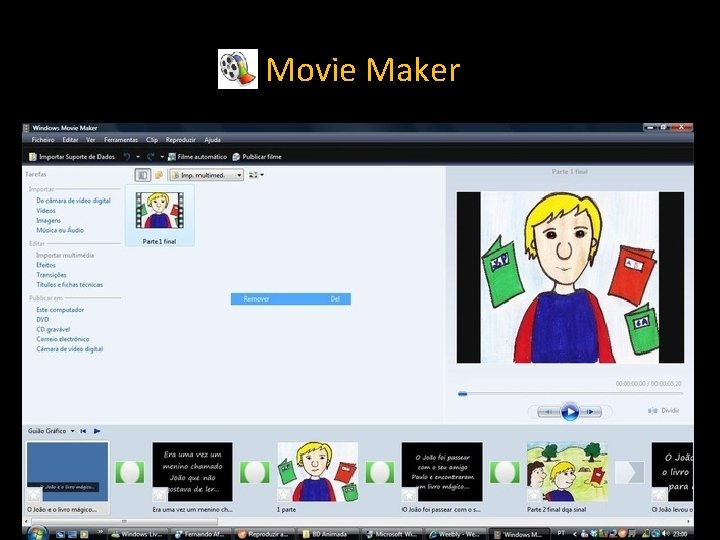Click the Filme automático toolbar button

(x=197, y=157)
